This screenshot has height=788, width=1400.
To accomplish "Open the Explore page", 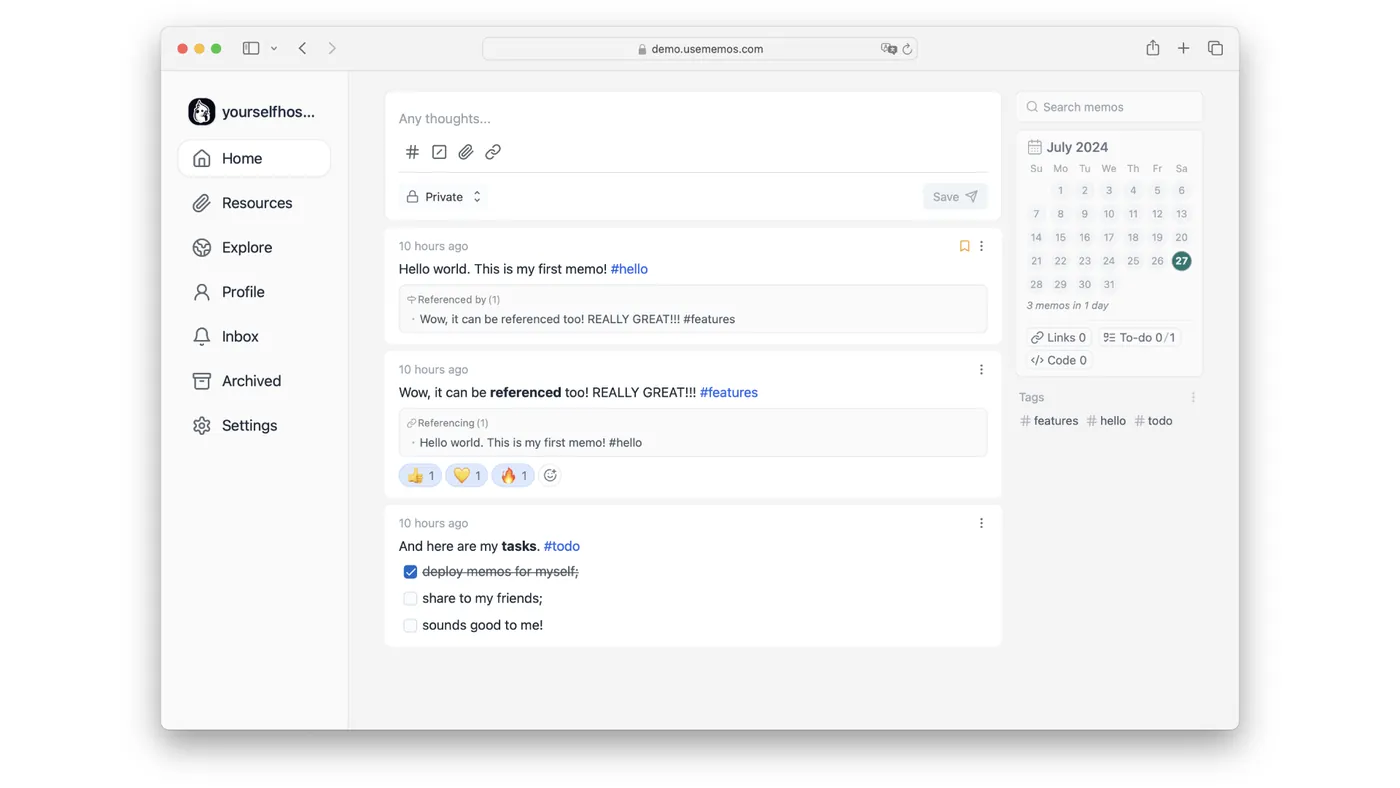I will pos(254,248).
